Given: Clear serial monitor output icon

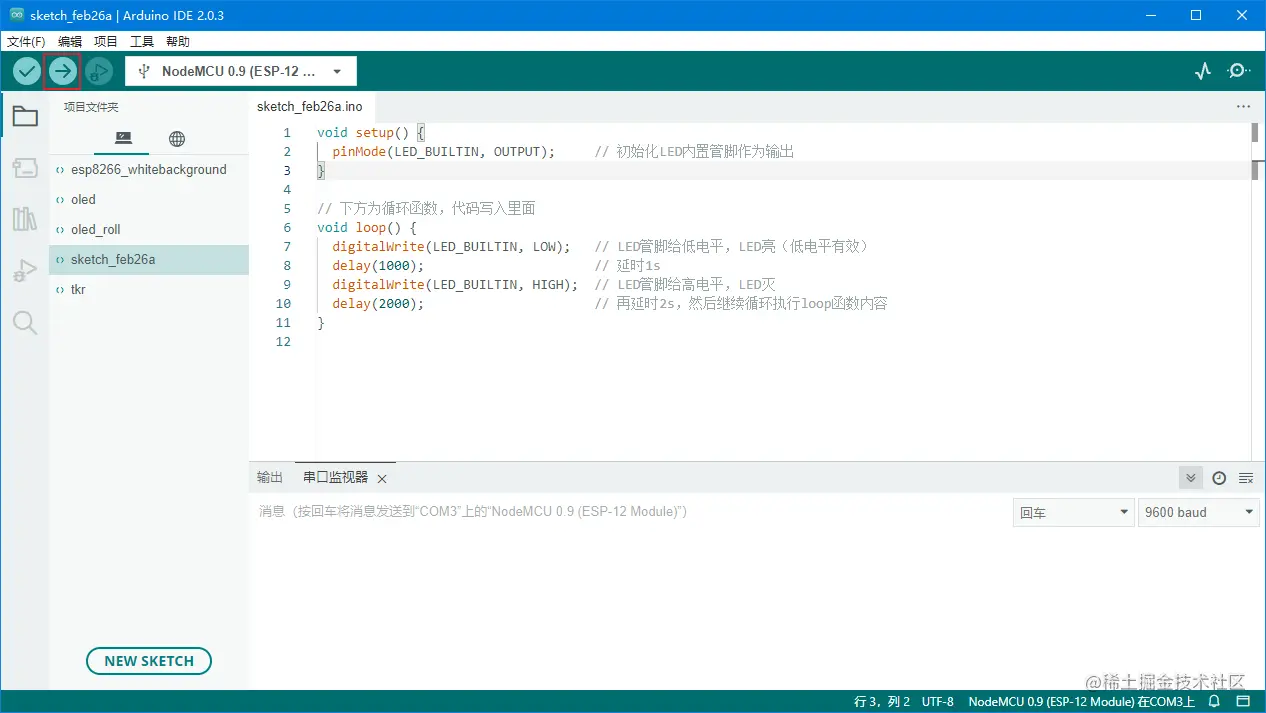Looking at the screenshot, I should point(1246,478).
